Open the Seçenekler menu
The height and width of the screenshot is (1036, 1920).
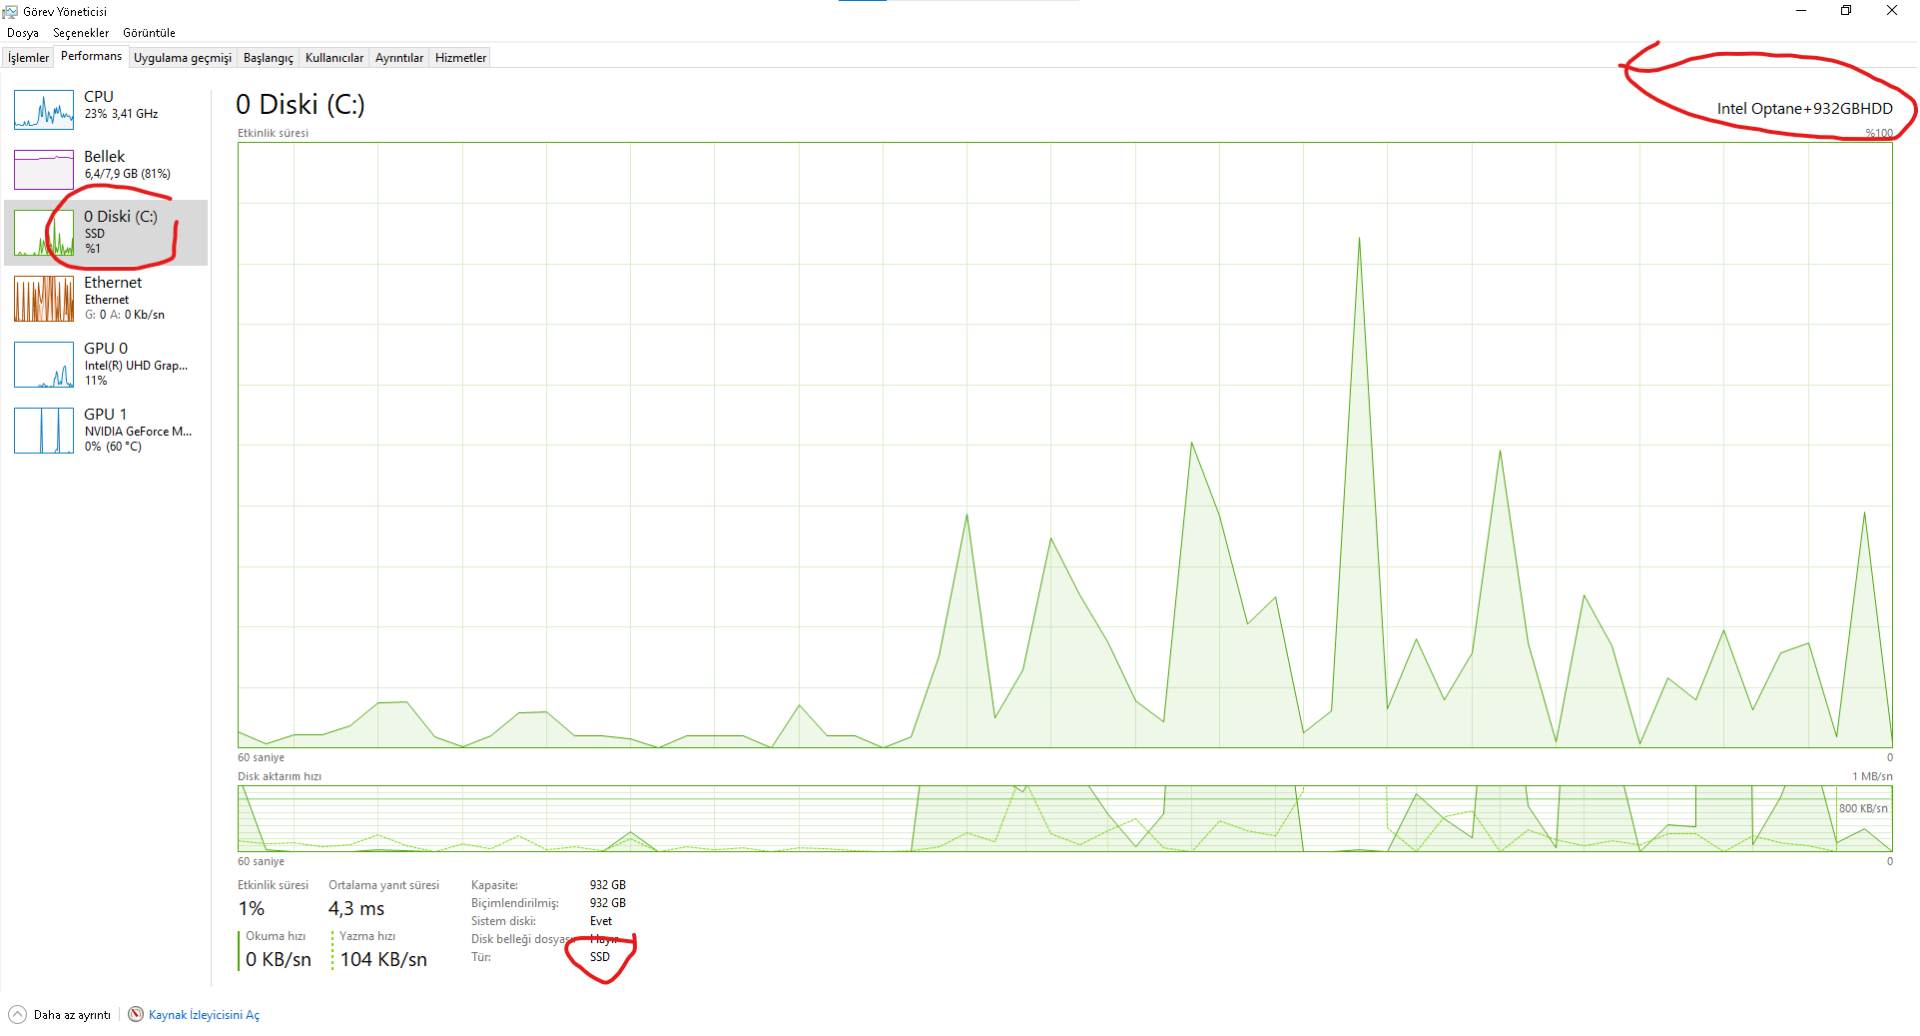(x=81, y=33)
